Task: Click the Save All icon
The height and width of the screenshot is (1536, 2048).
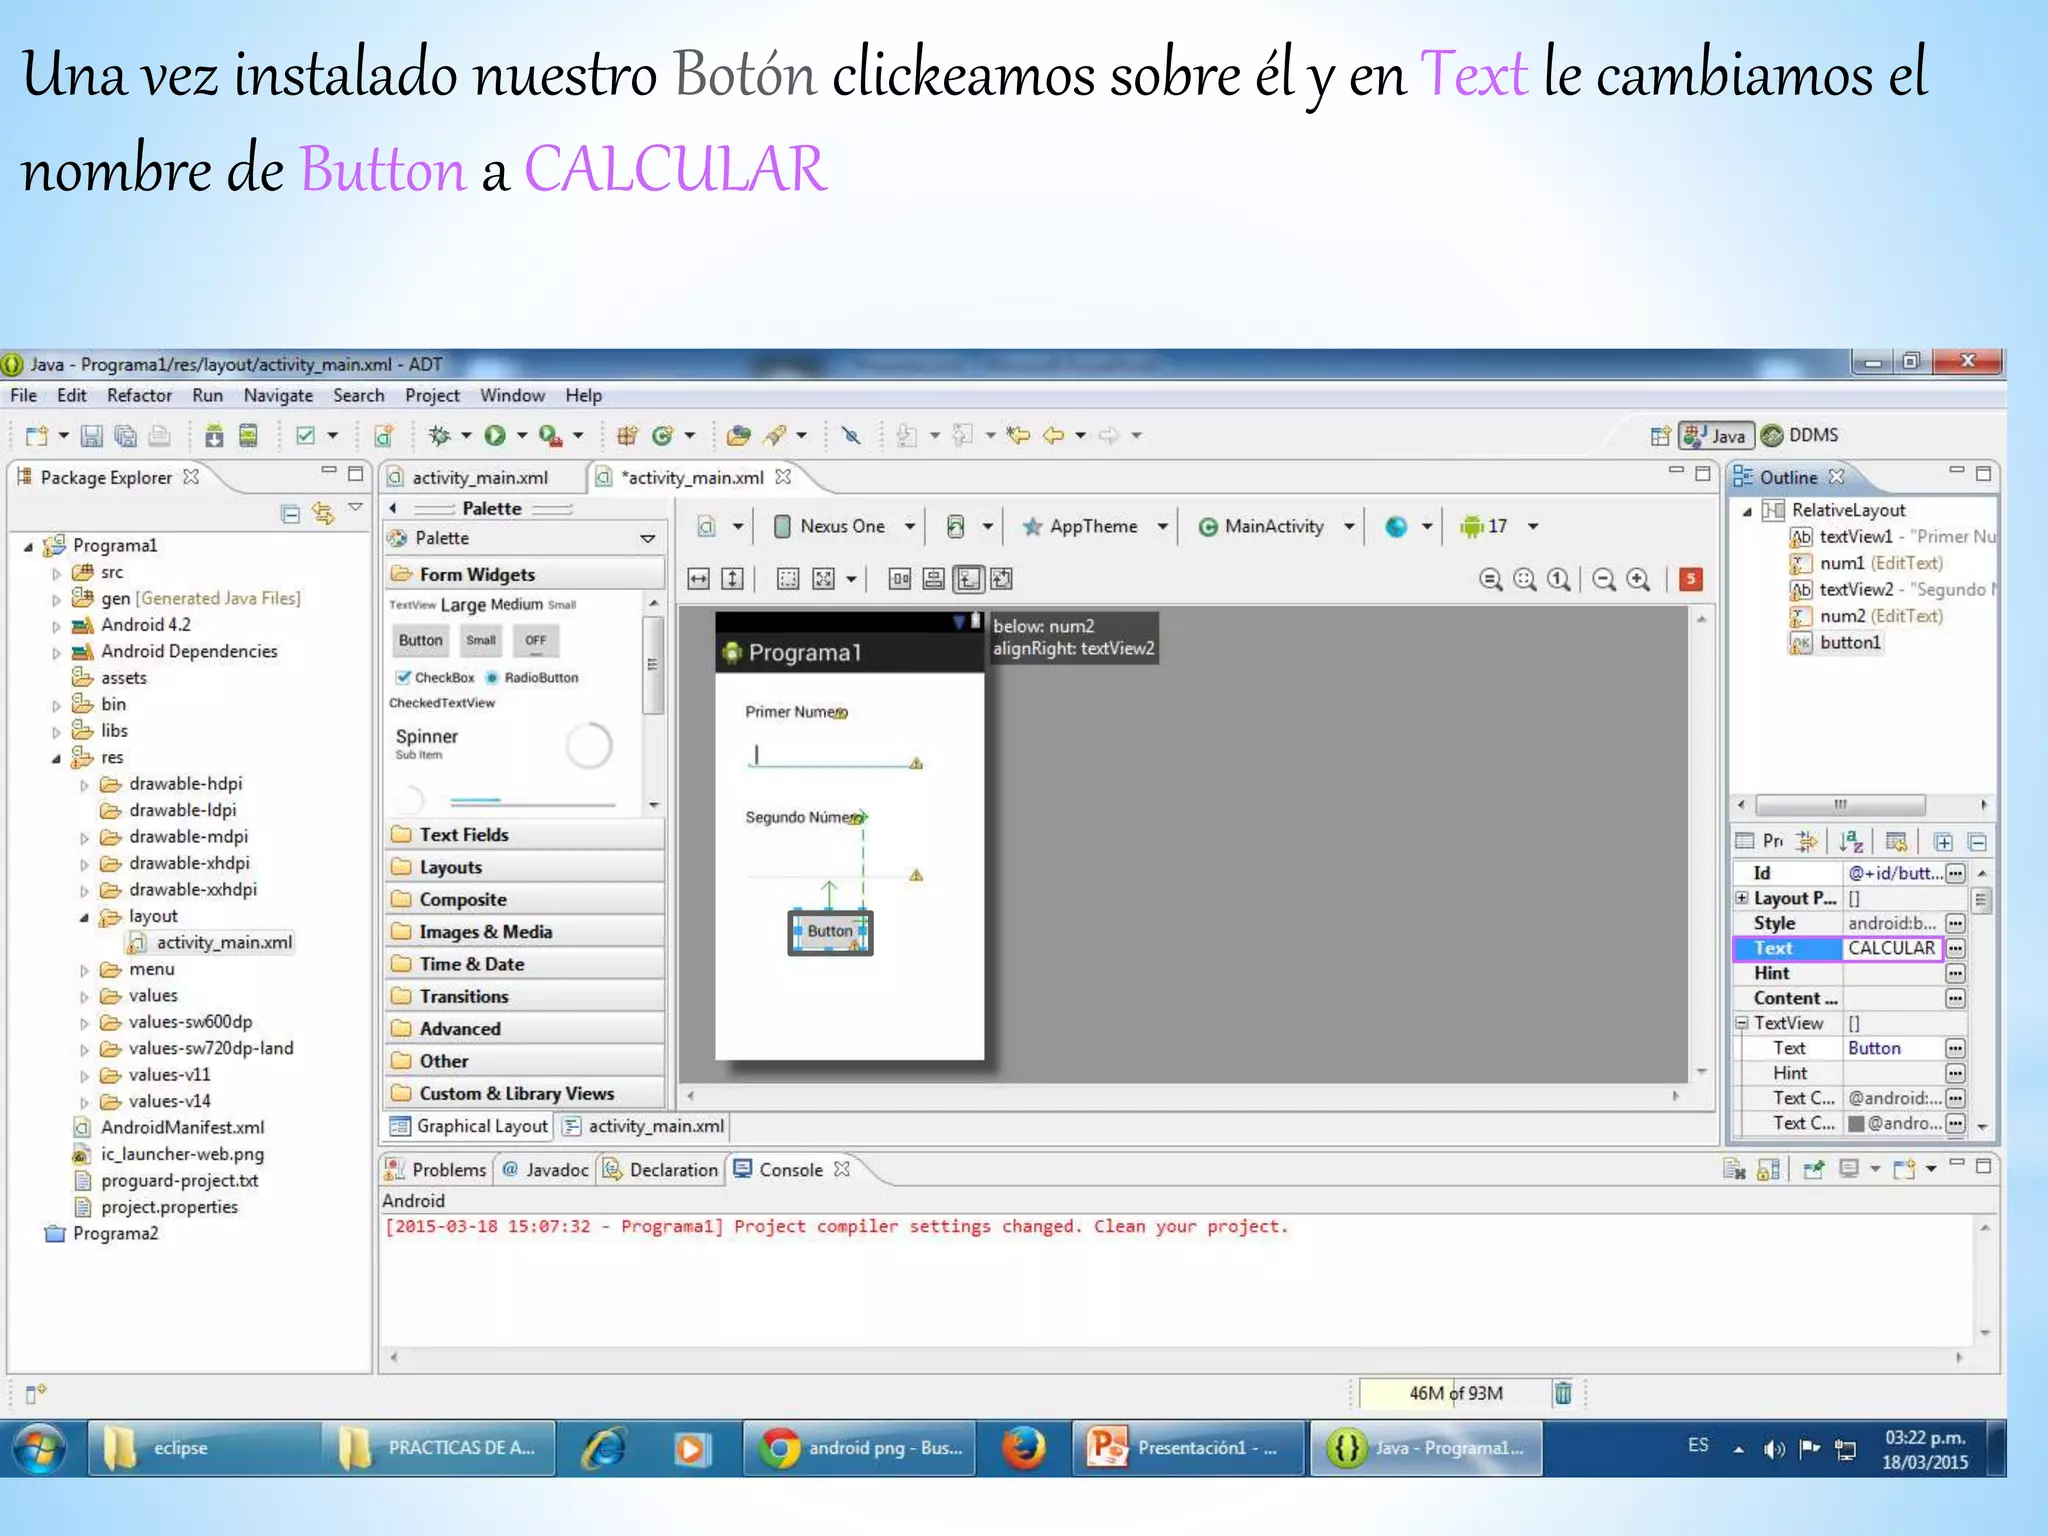Action: coord(126,436)
